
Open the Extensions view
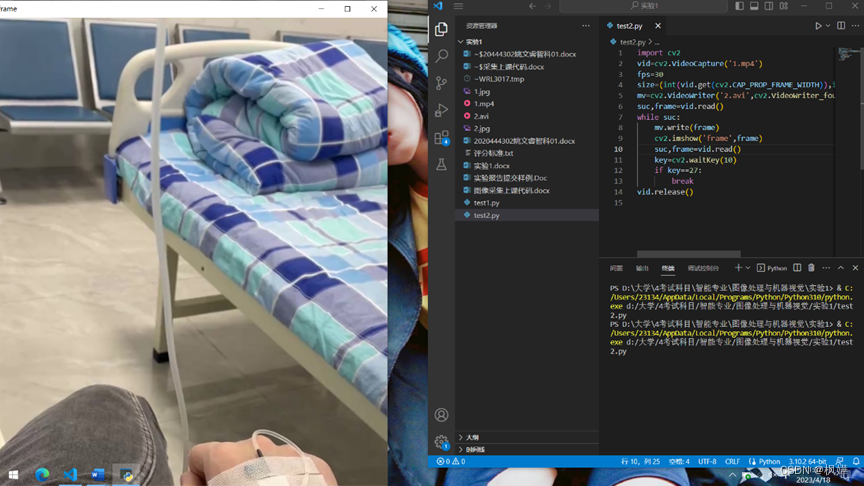(441, 137)
